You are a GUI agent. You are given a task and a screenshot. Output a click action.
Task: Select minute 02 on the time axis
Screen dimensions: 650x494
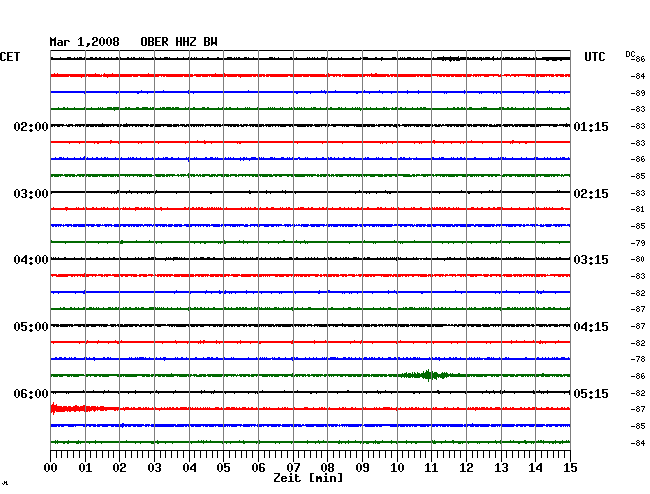click(x=119, y=467)
